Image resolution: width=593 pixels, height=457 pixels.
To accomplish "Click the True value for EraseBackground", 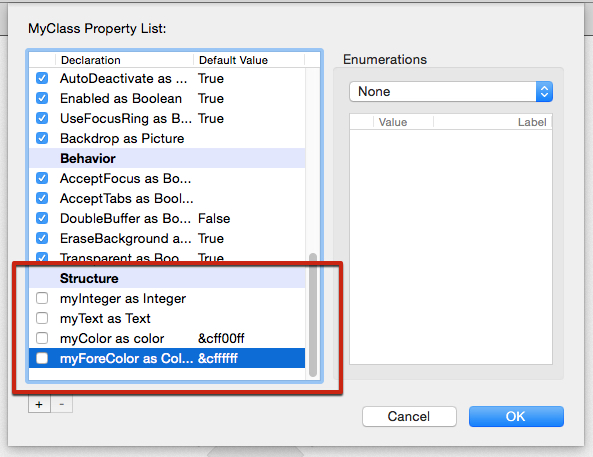I will coord(211,238).
